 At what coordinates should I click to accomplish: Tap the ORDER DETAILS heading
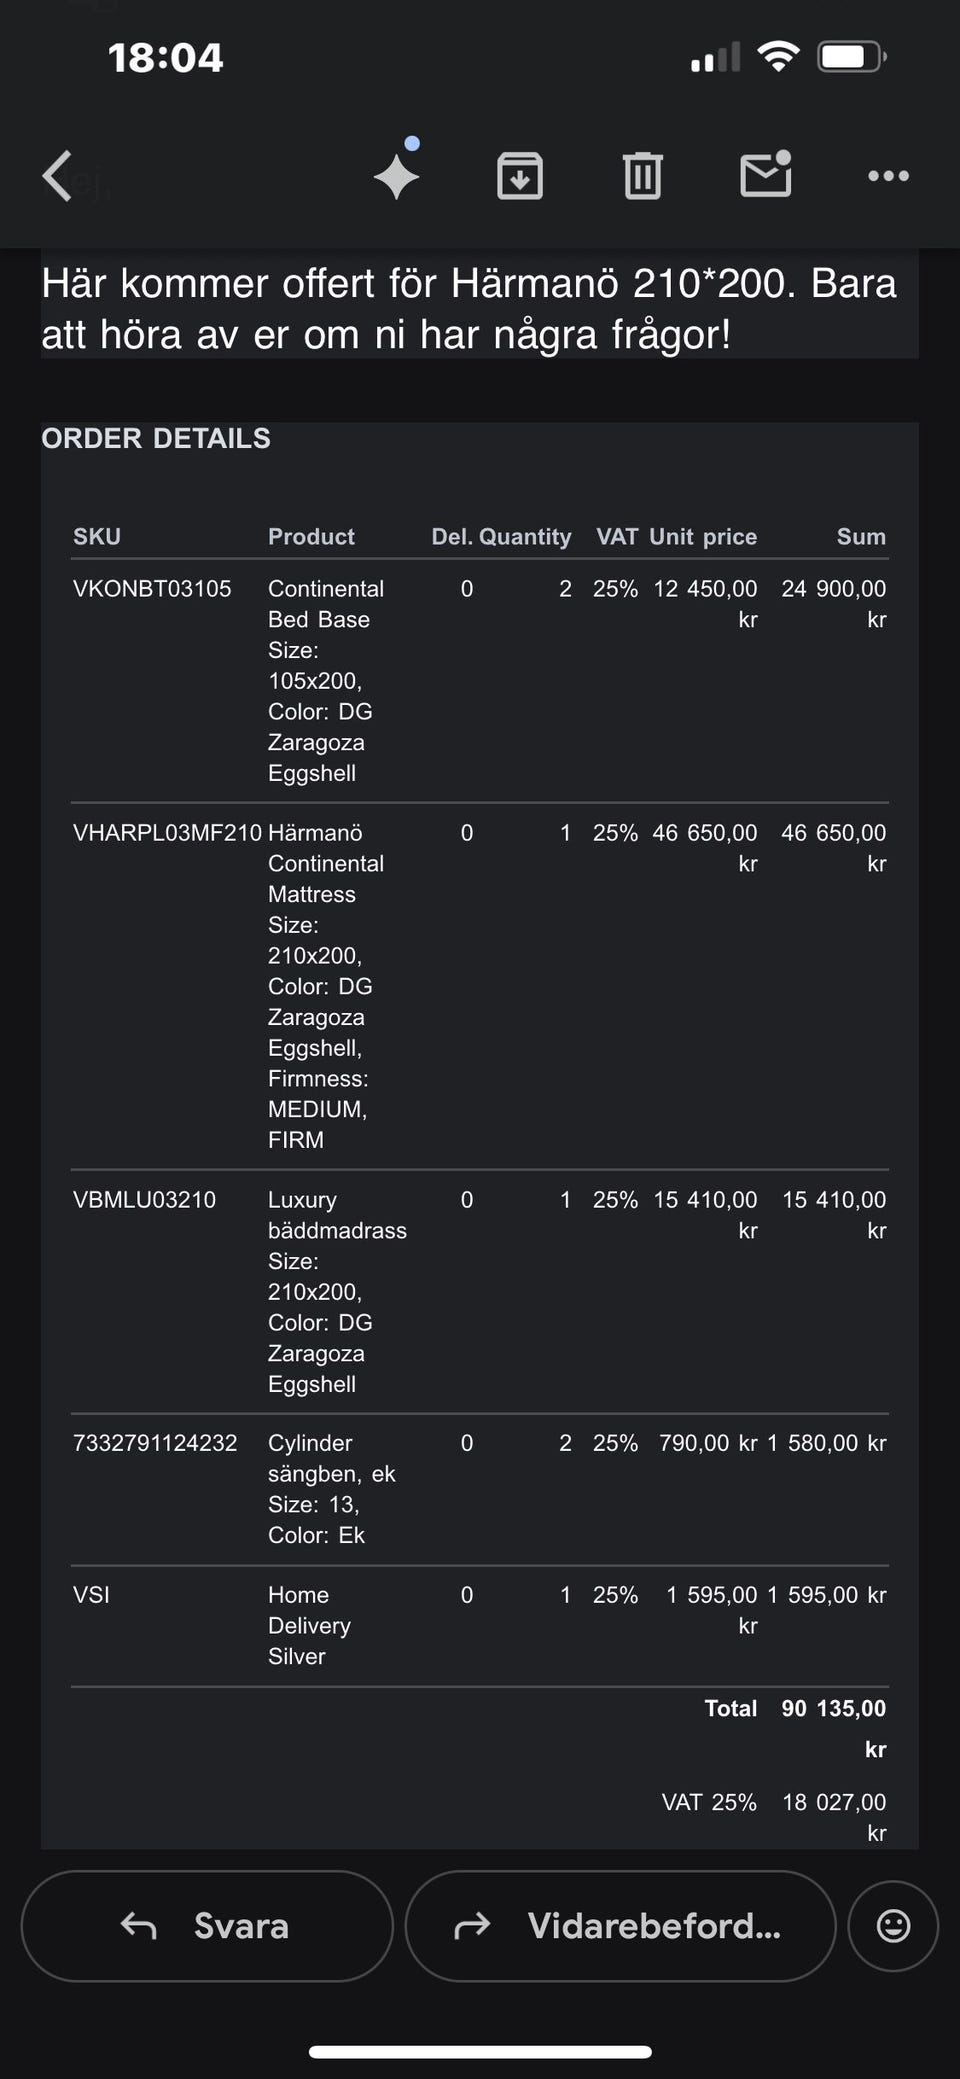click(156, 438)
